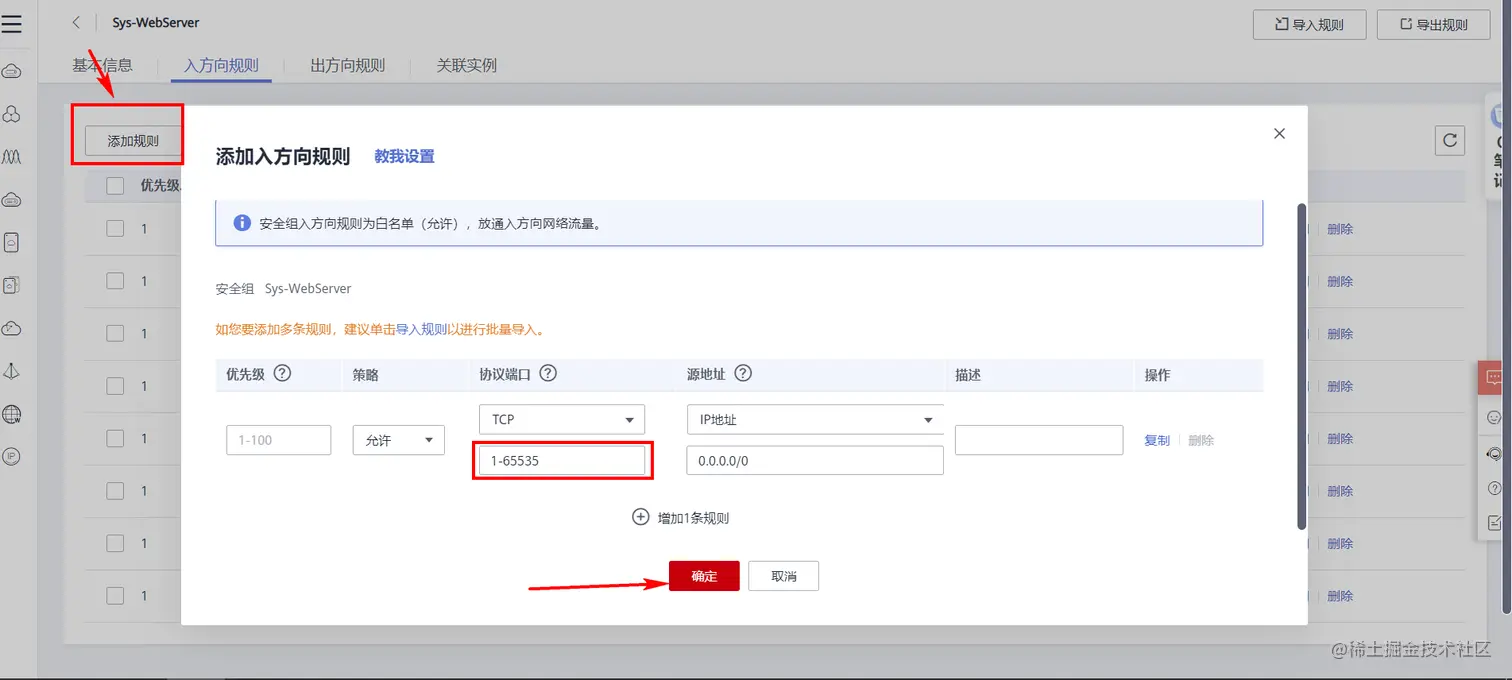Open the 允许 policy dropdown
Screen dimensions: 1512x680
(x=398, y=440)
